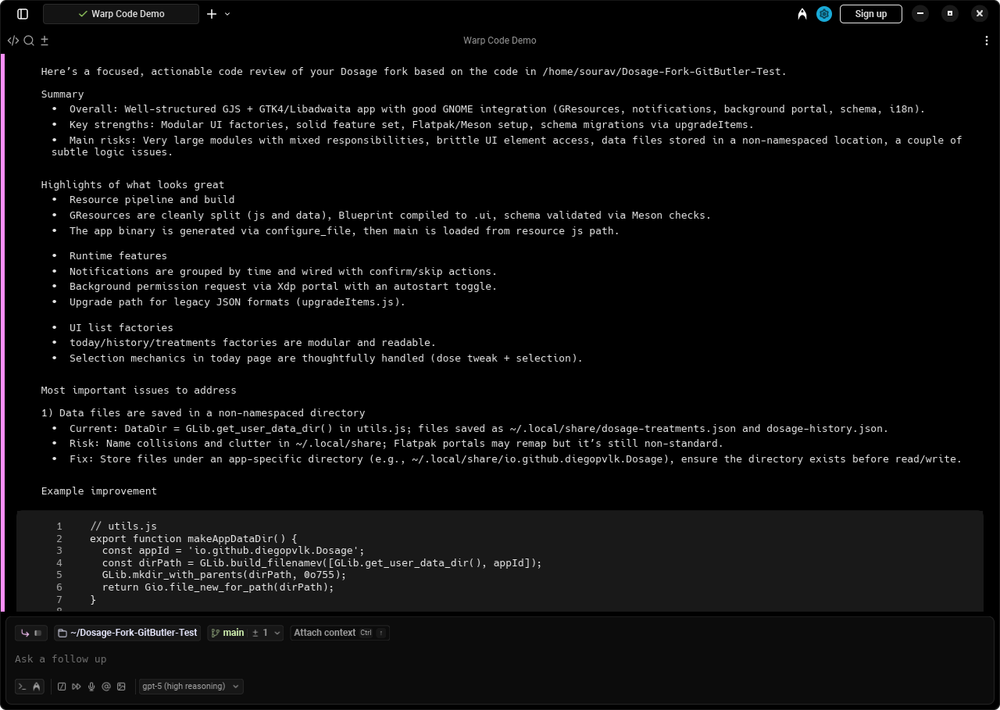
Task: Click the pane title 'Warp Code Demo'
Action: pyautogui.click(x=499, y=41)
